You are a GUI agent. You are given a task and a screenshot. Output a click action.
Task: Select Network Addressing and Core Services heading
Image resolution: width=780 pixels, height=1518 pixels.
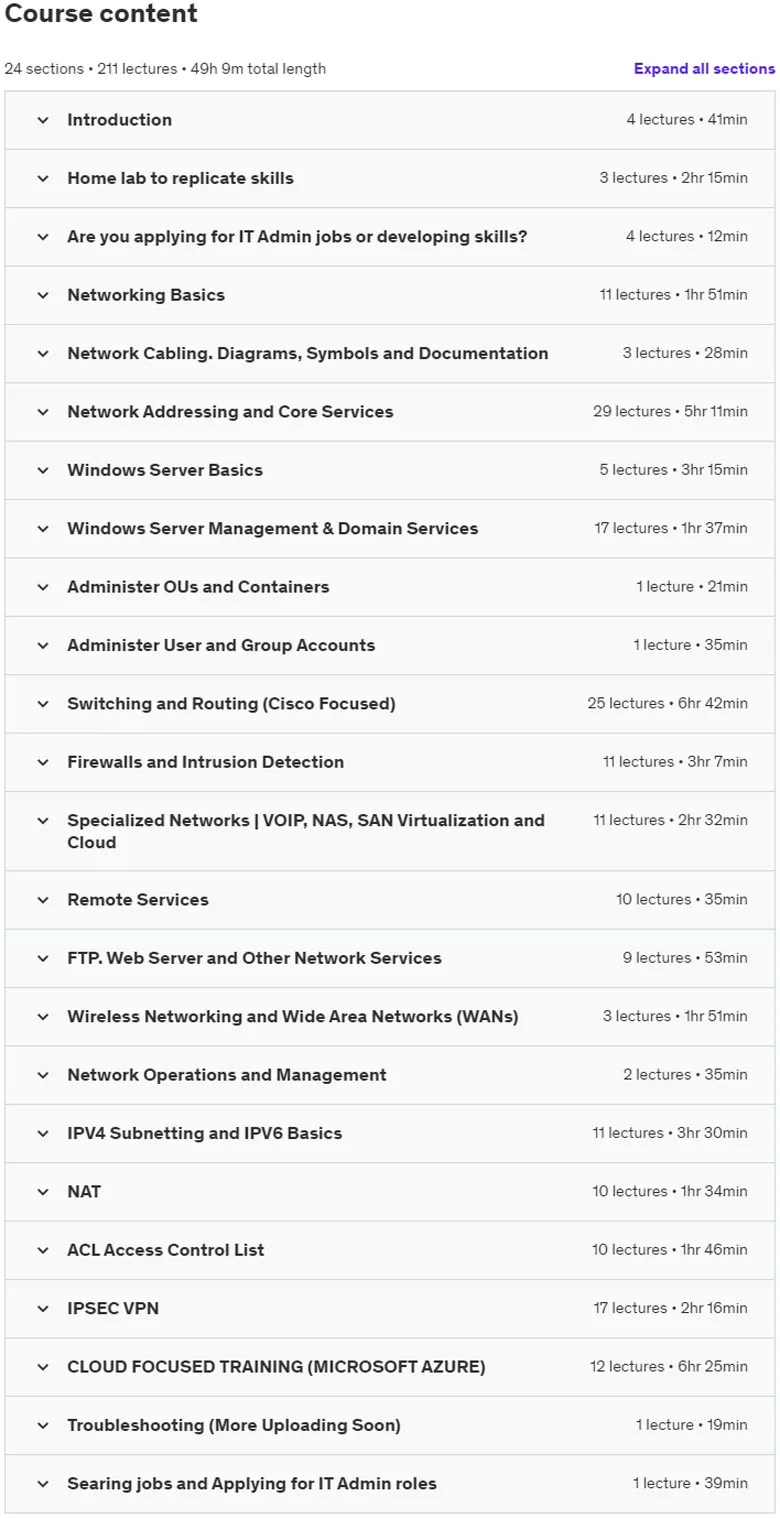(230, 412)
